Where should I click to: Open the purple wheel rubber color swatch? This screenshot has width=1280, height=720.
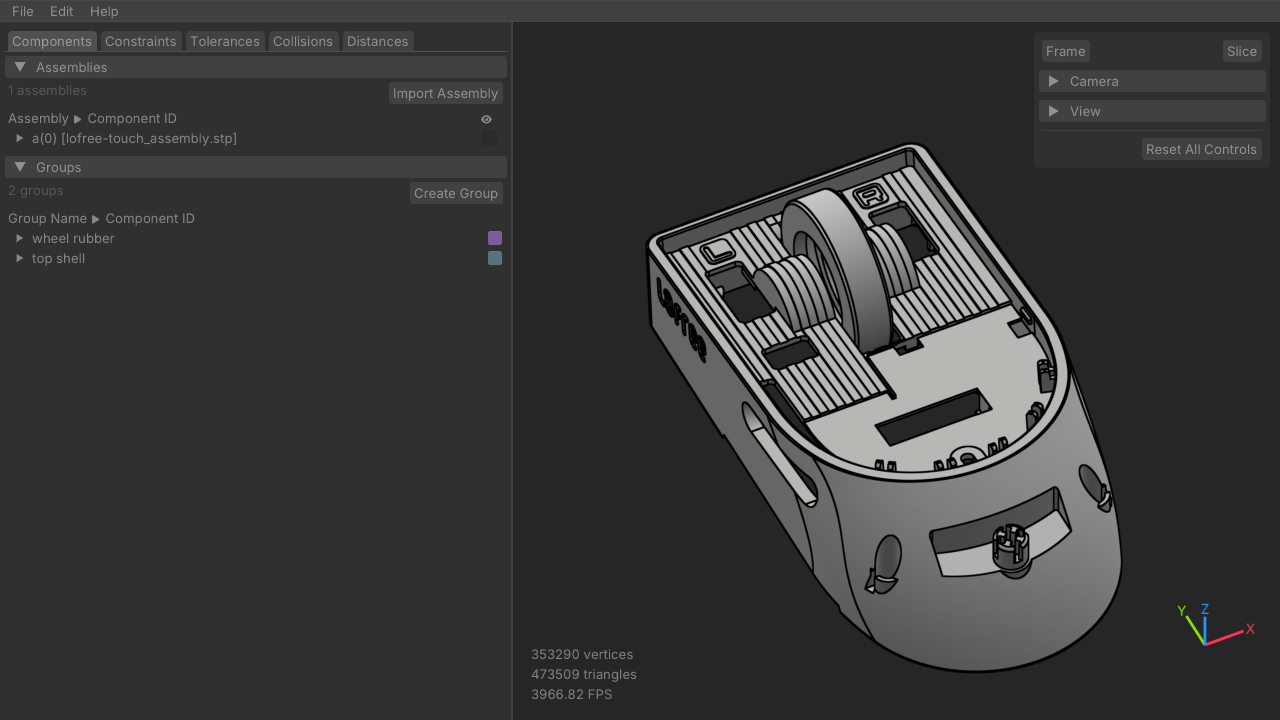click(x=494, y=238)
